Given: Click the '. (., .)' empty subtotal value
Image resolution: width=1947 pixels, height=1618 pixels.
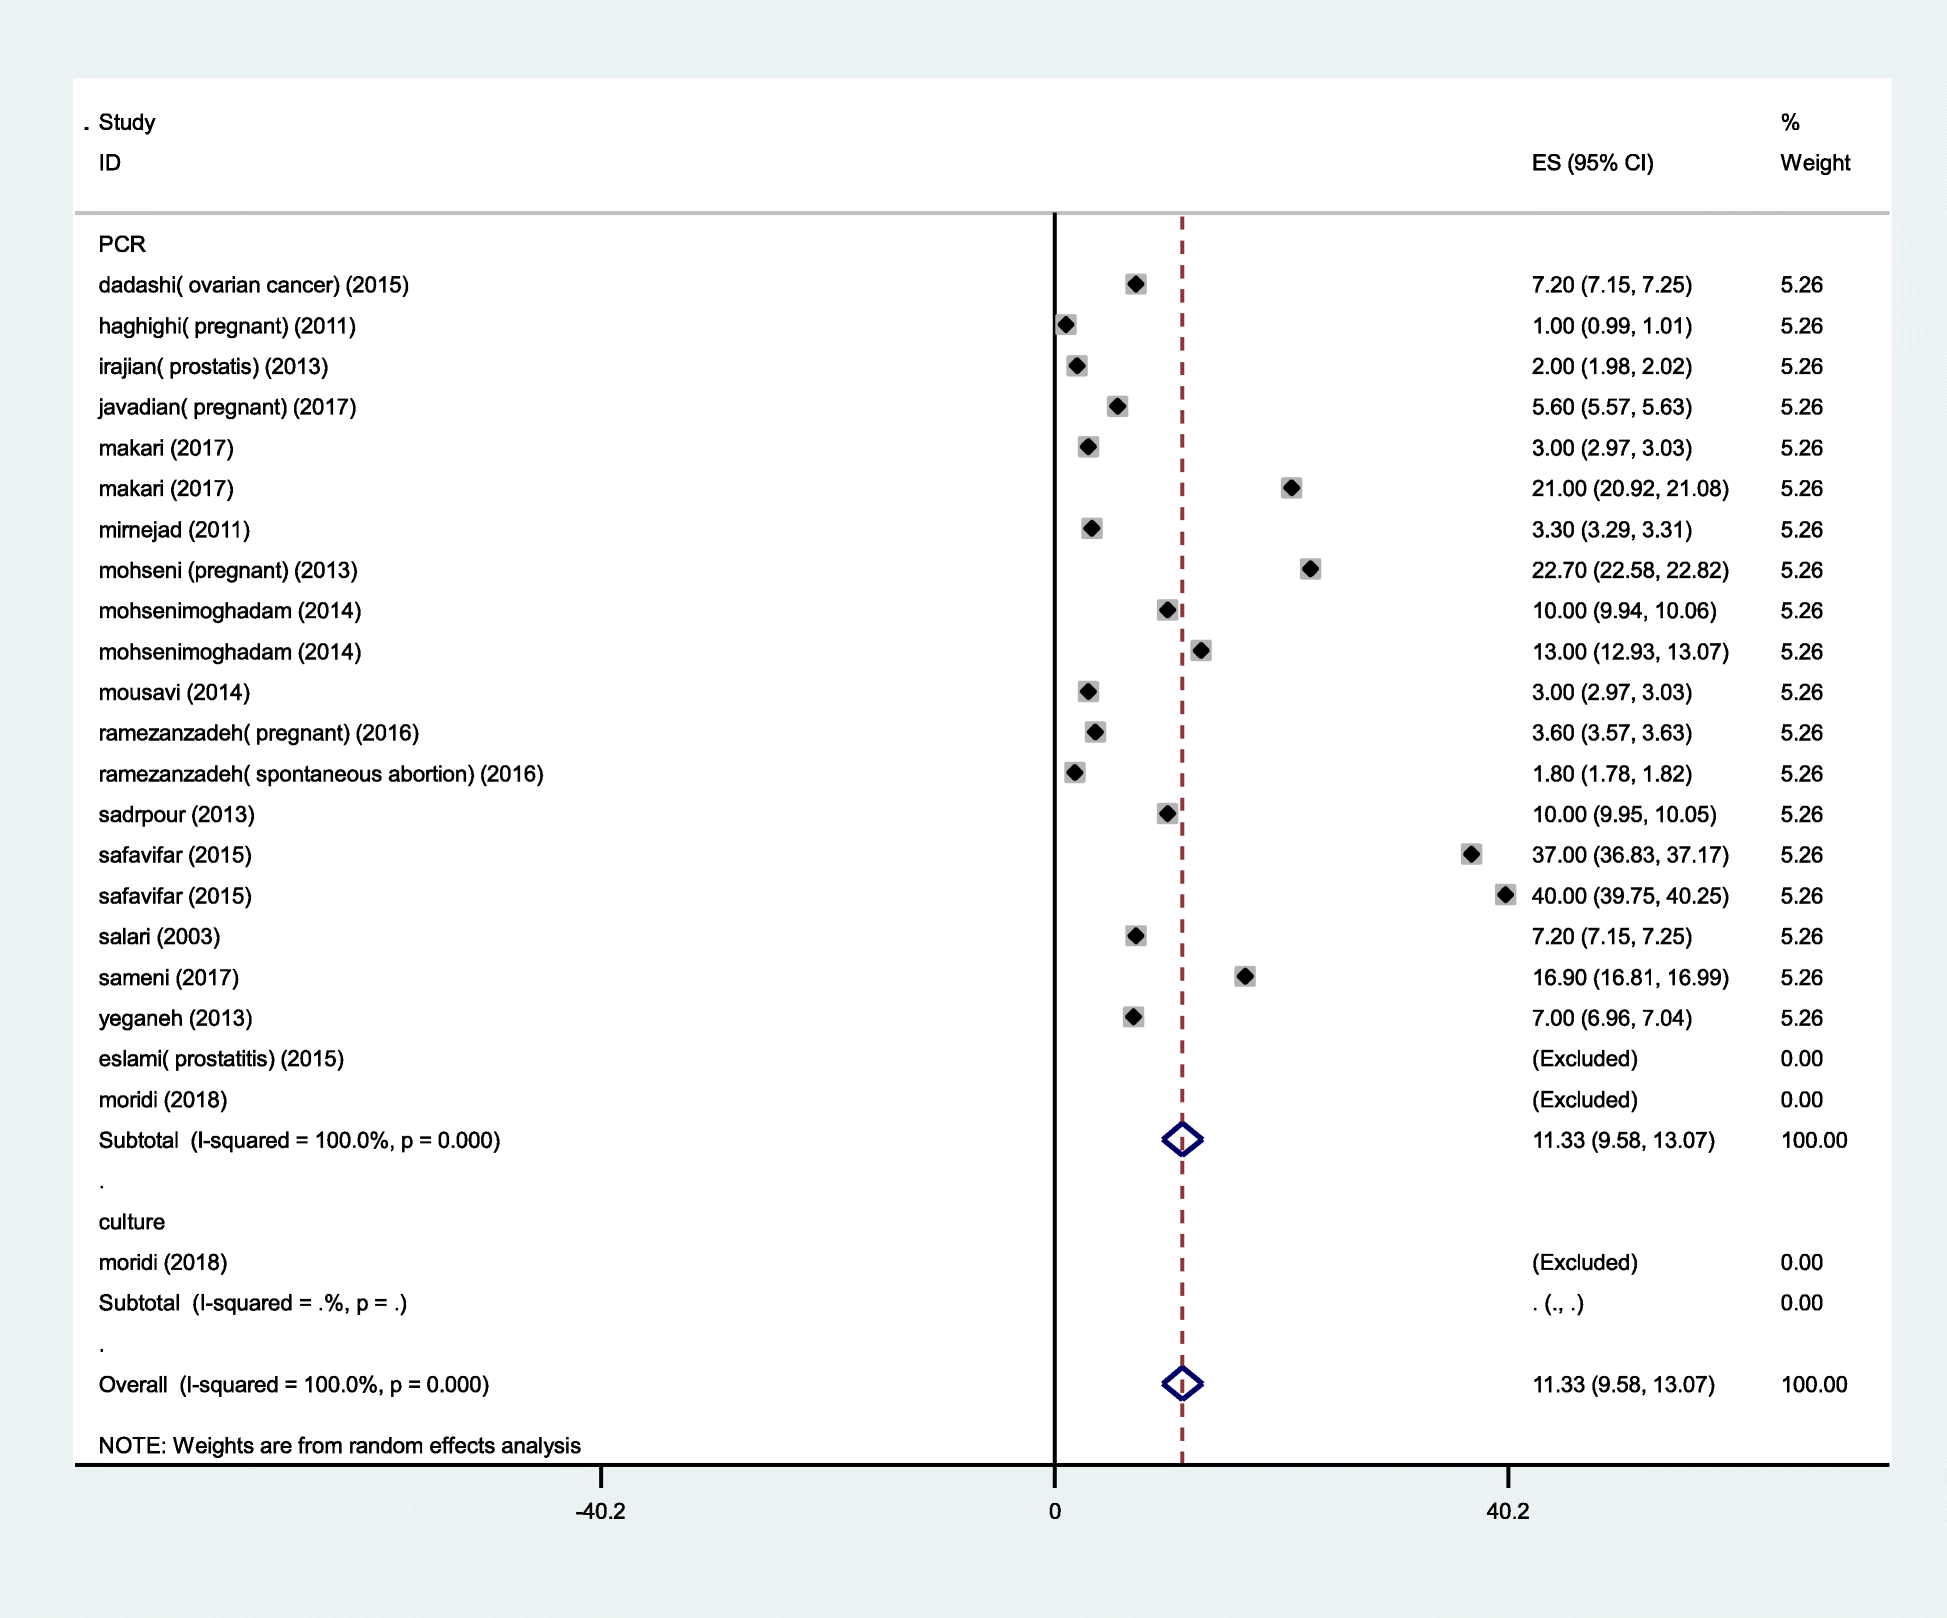Looking at the screenshot, I should [1558, 1303].
